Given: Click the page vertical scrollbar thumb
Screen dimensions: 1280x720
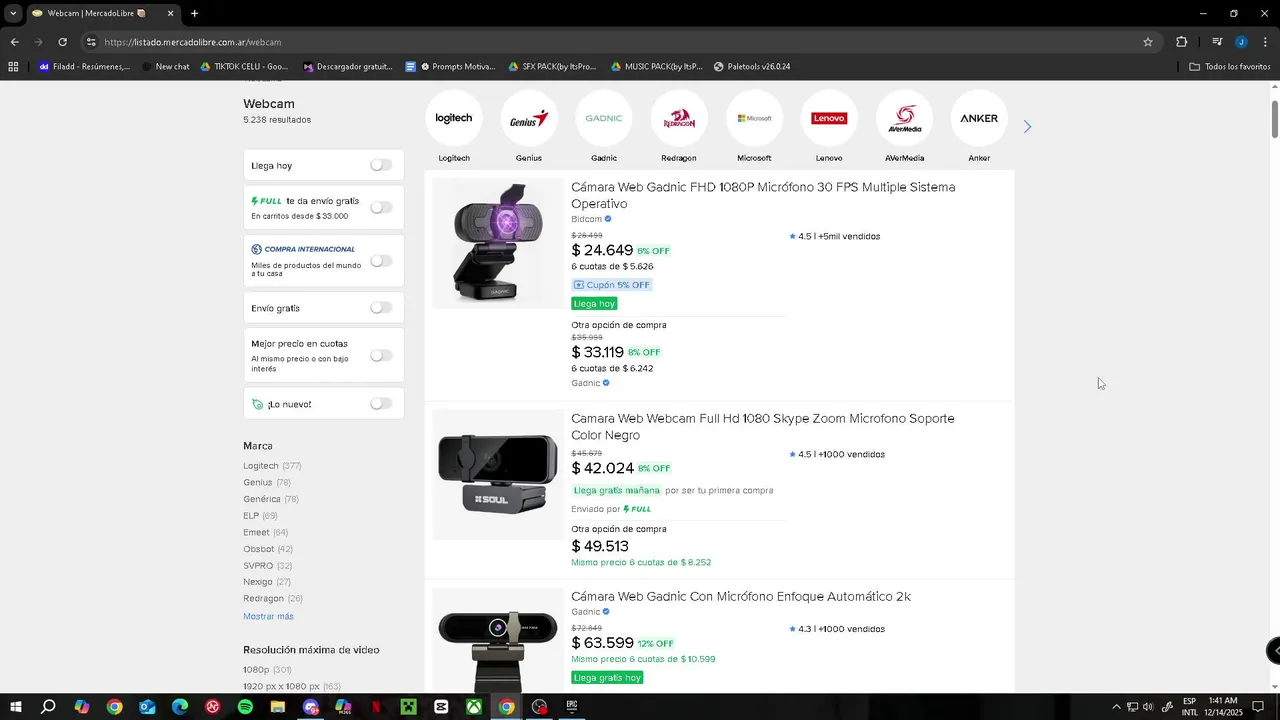Looking at the screenshot, I should [1274, 120].
